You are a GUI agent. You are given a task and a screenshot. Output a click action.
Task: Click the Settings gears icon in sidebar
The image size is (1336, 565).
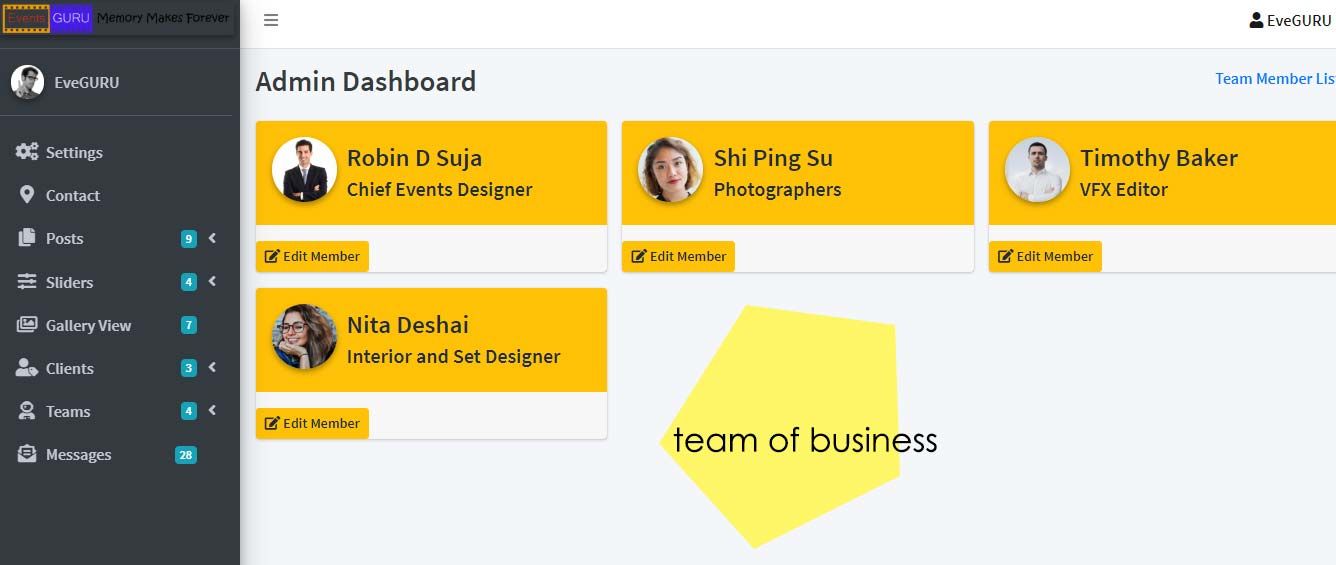27,152
